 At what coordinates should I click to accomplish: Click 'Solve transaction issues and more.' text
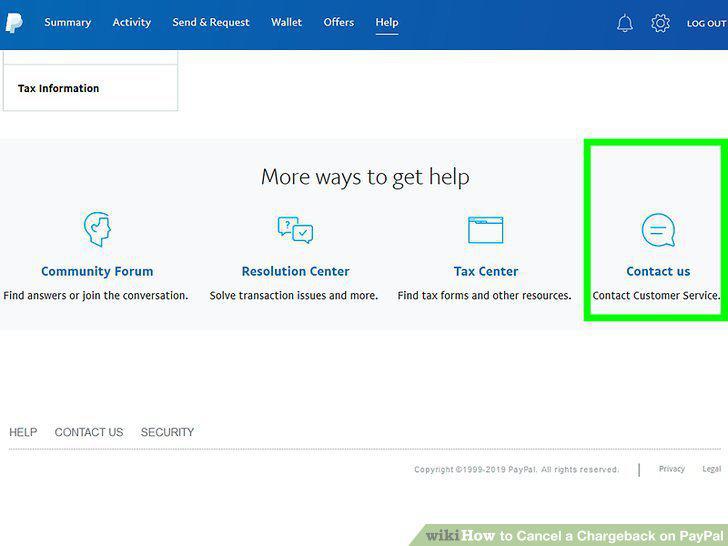(294, 295)
